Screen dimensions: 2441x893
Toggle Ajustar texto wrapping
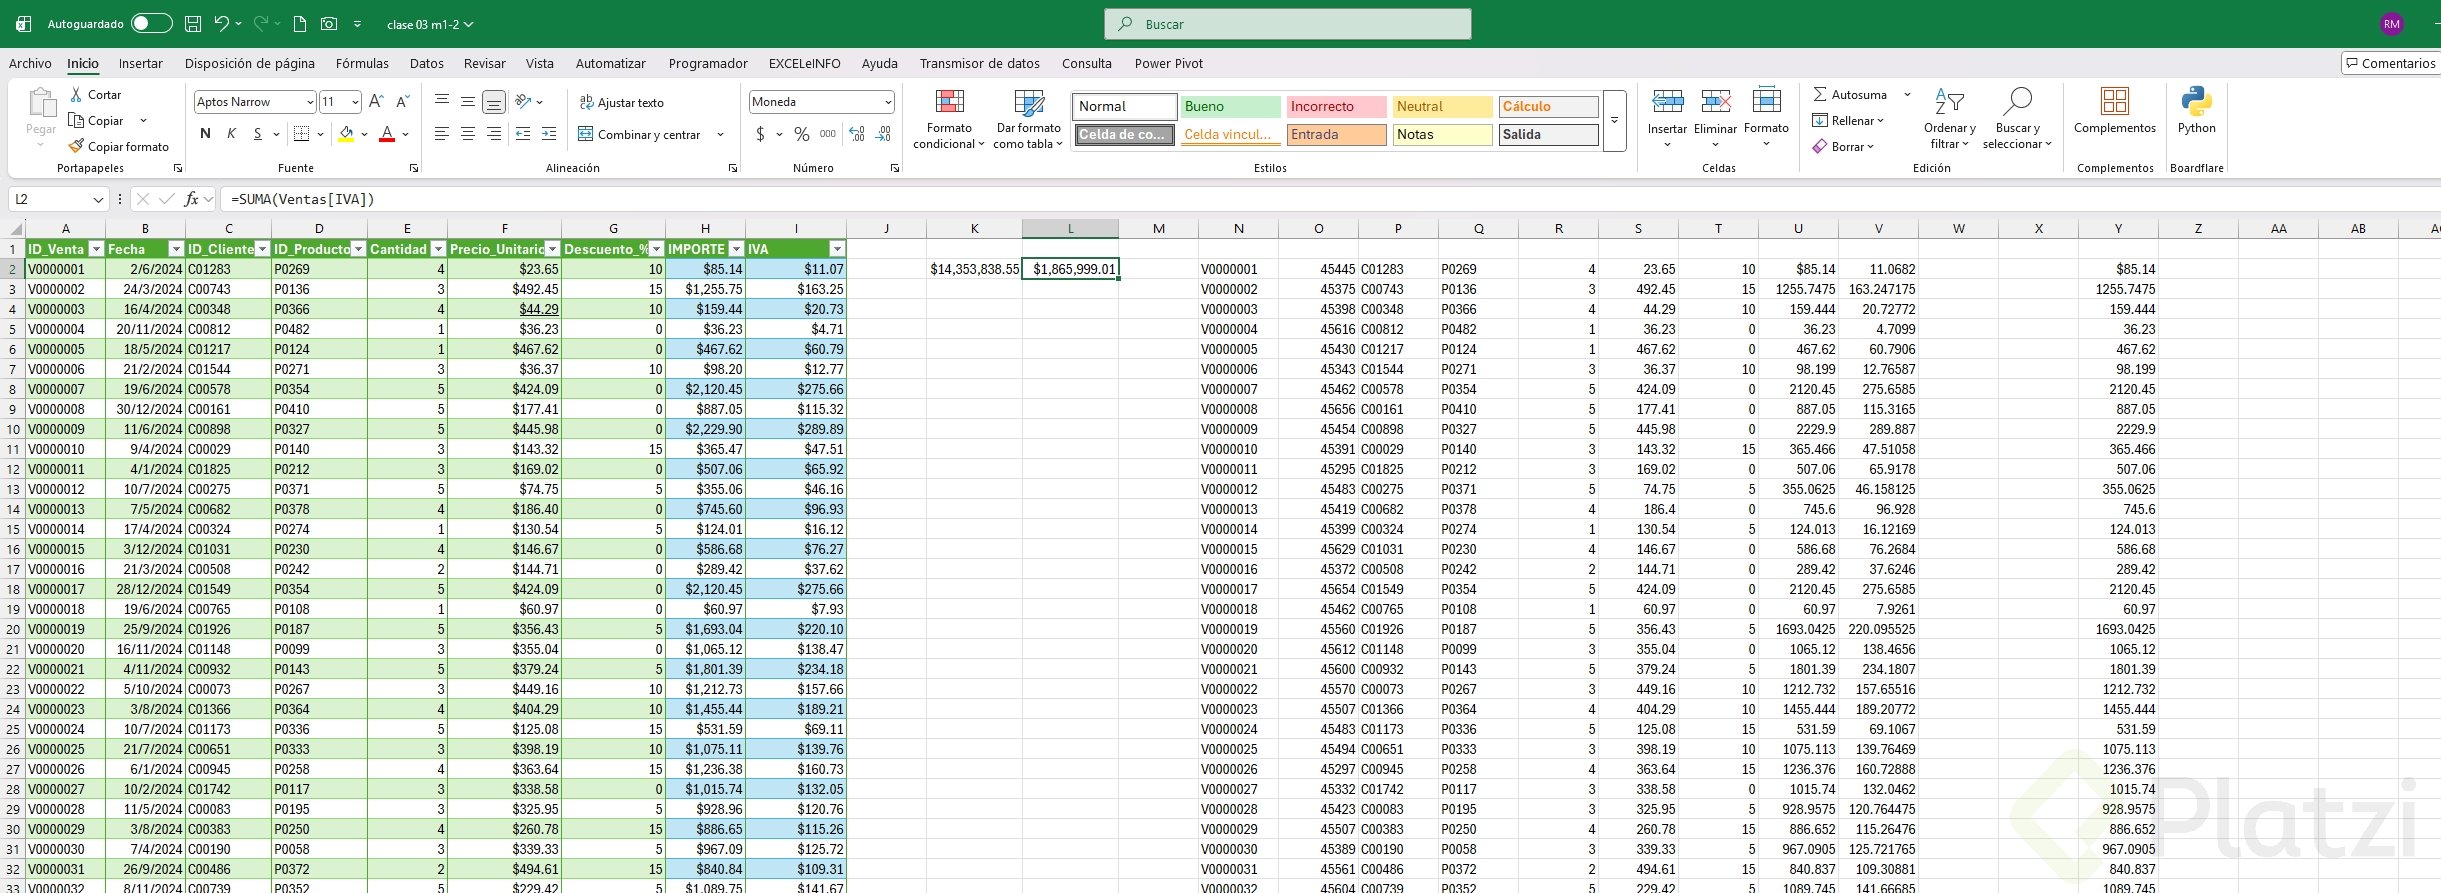click(x=621, y=103)
